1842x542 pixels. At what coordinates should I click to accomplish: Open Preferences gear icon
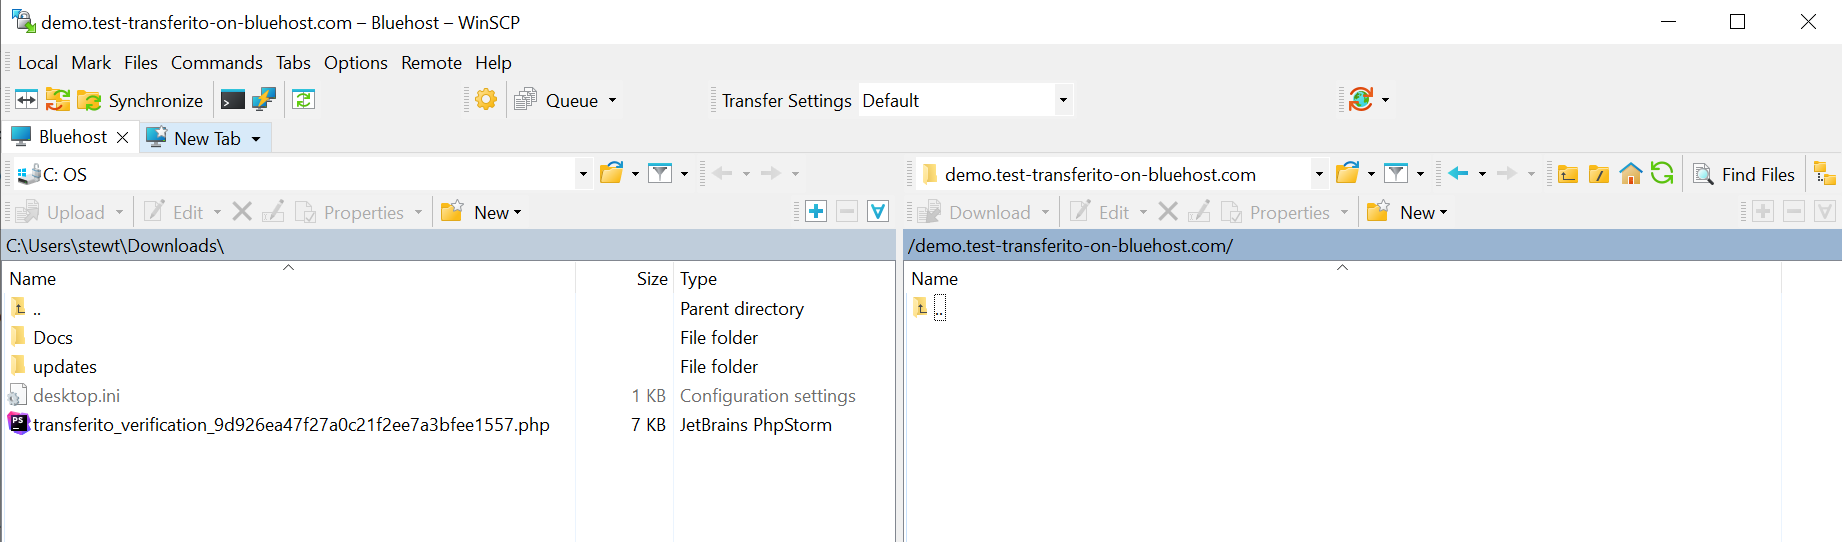[x=486, y=100]
